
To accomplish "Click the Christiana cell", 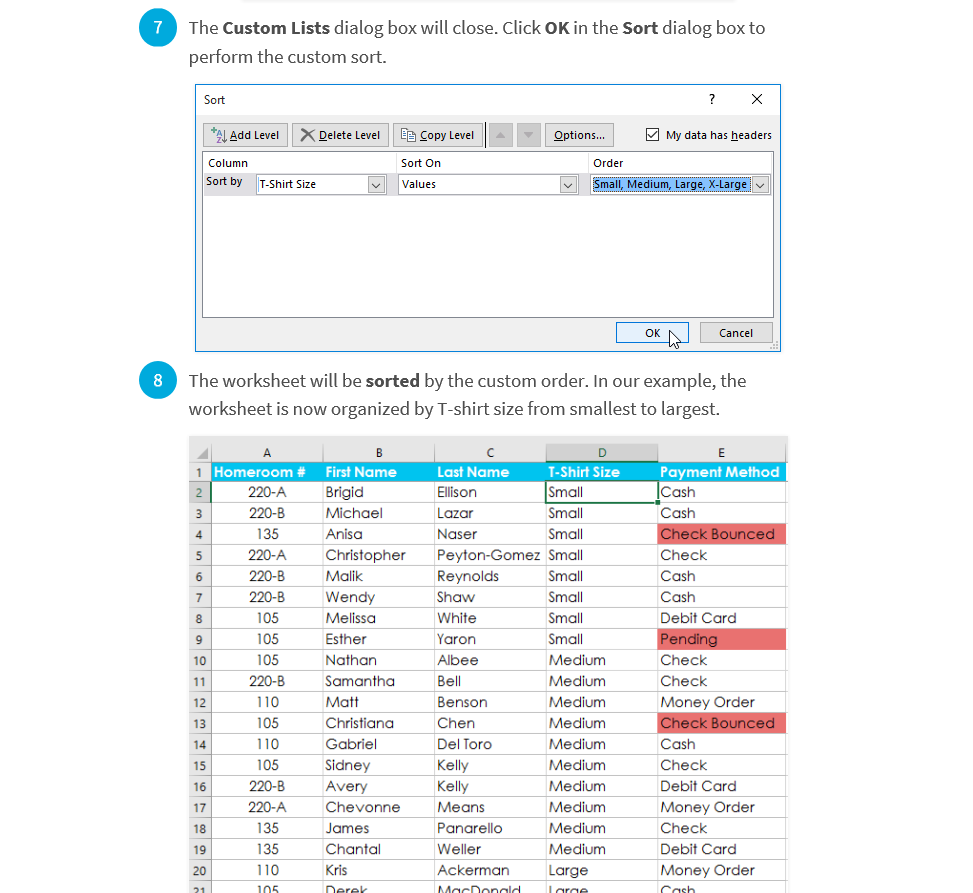I will (379, 723).
